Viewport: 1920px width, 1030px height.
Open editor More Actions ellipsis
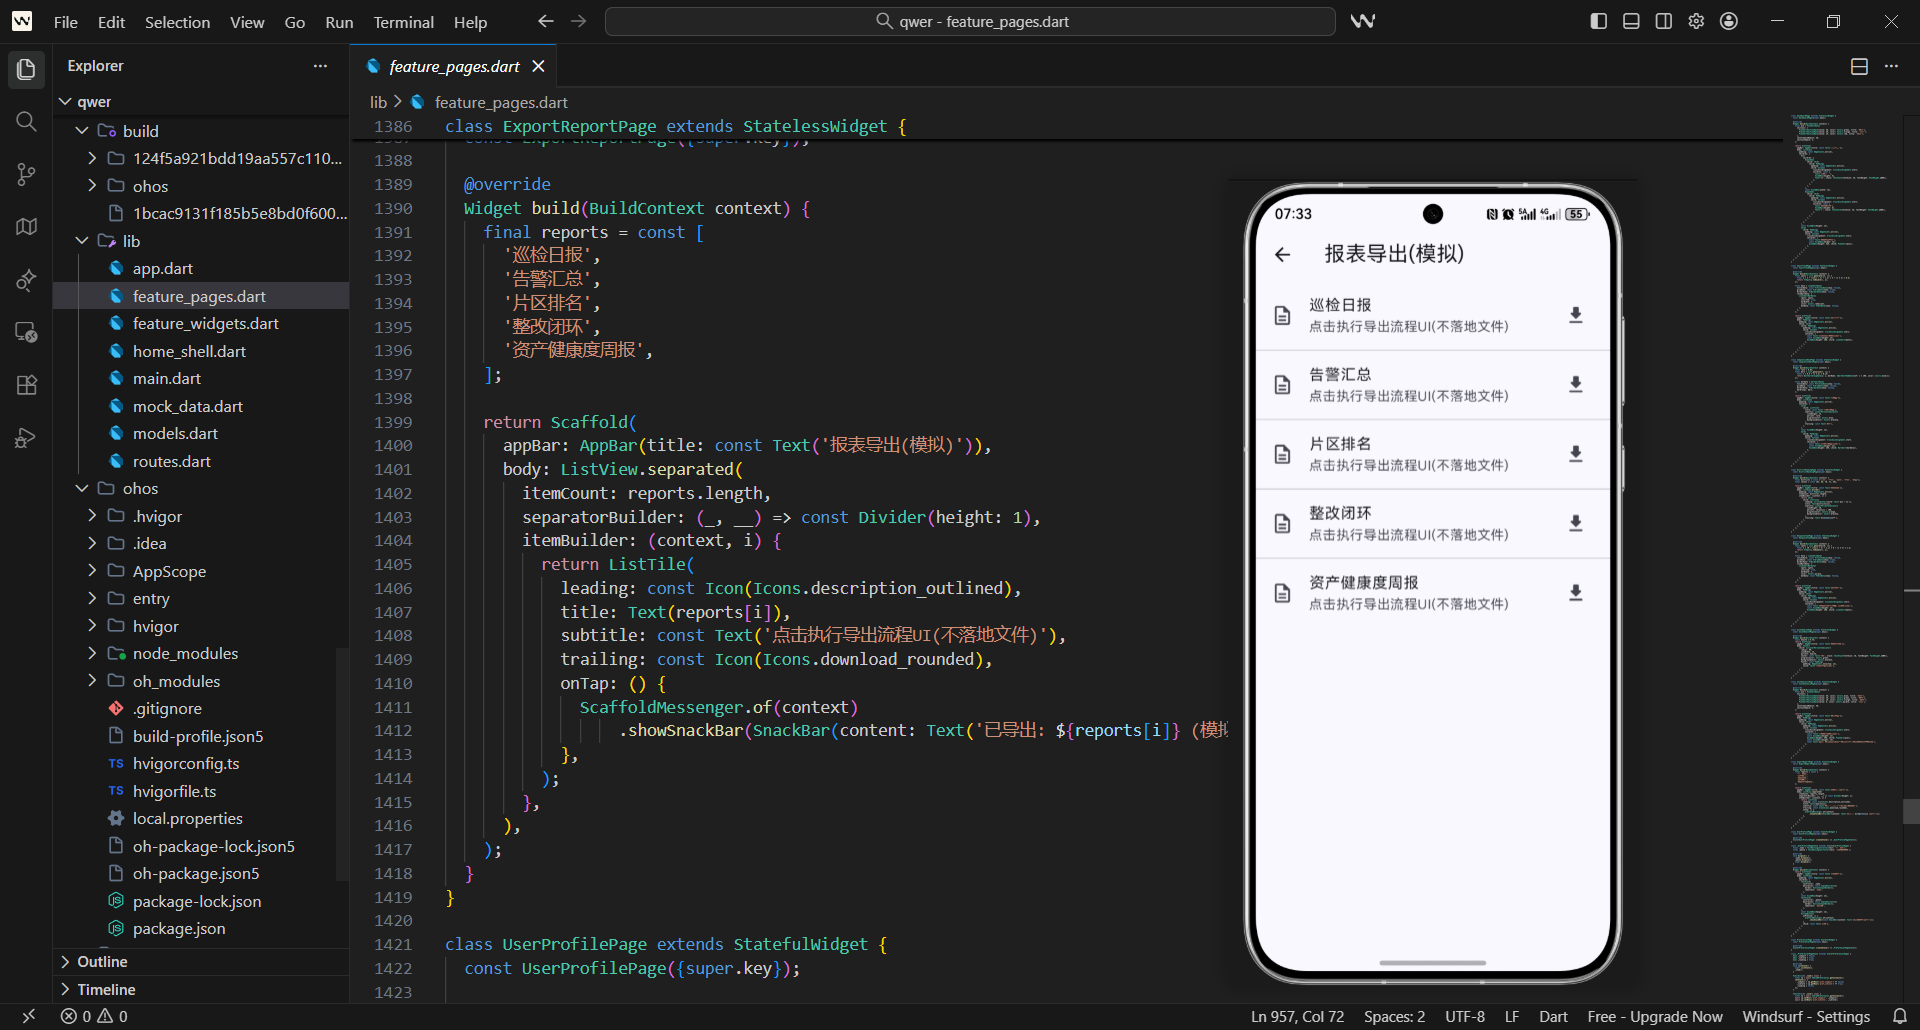pyautogui.click(x=1891, y=66)
